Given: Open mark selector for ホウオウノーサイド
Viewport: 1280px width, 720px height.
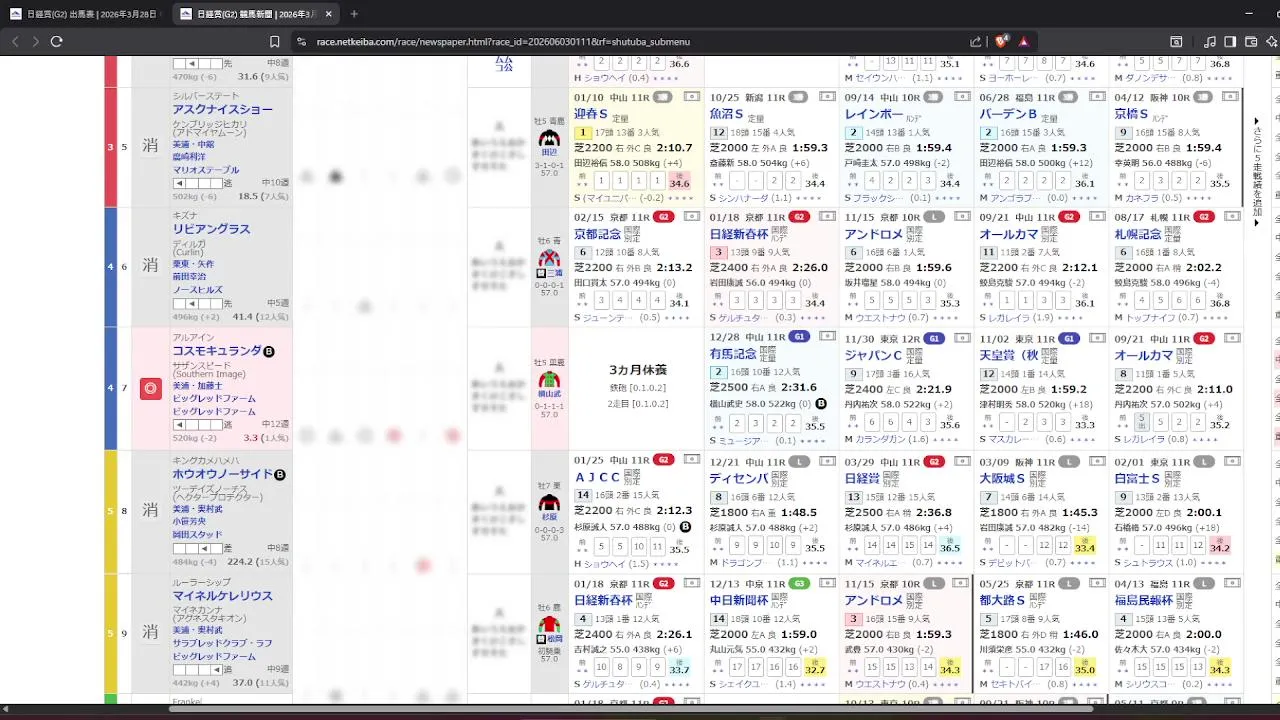Looking at the screenshot, I should click(150, 510).
